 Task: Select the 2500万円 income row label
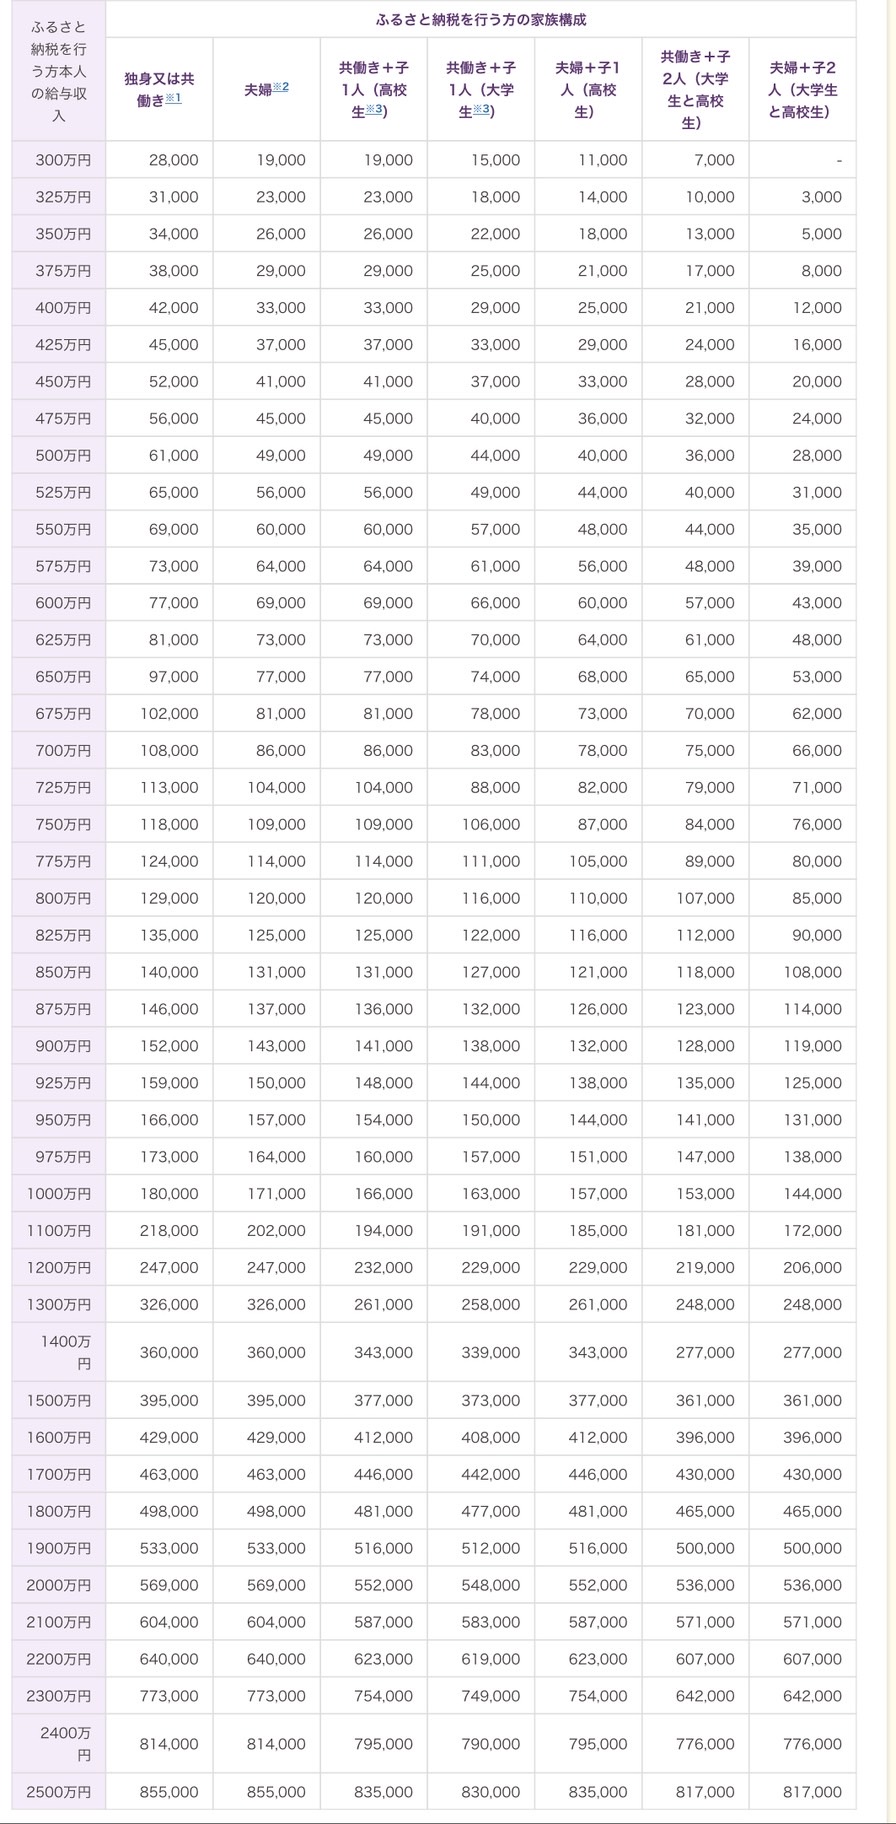pos(59,1791)
